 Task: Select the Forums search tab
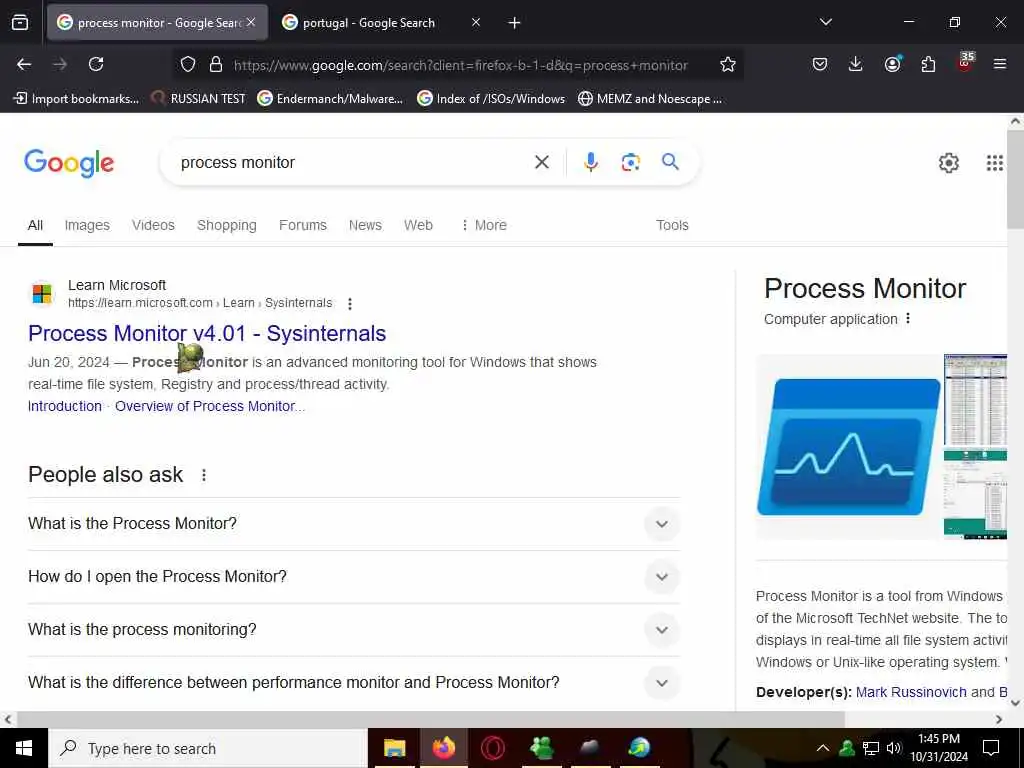(302, 225)
